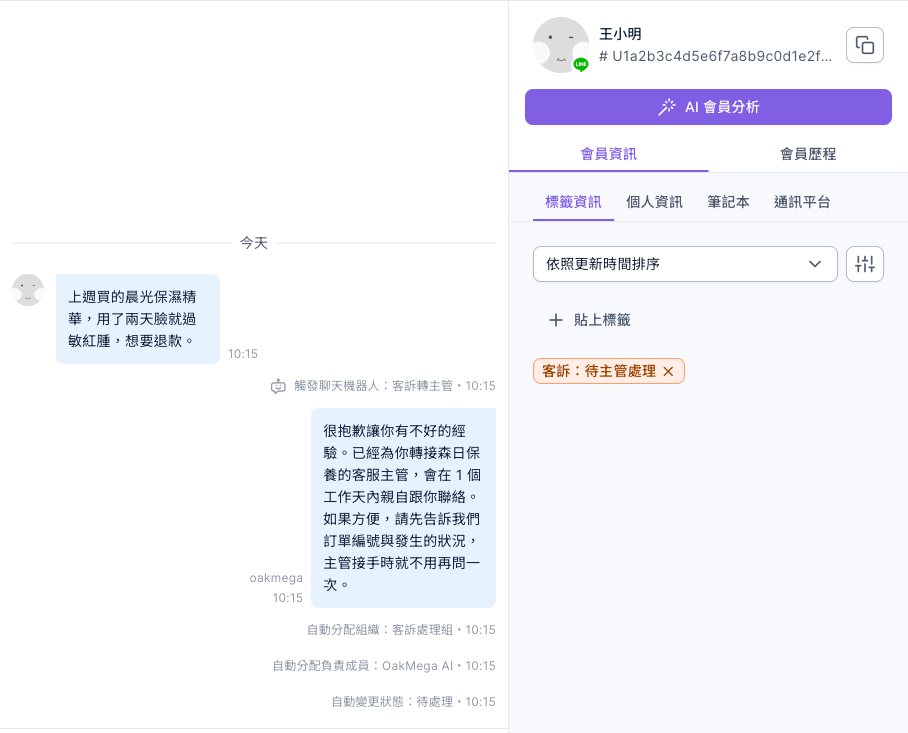
Task: Click 王小明 profile avatar in member panel
Action: [561, 45]
